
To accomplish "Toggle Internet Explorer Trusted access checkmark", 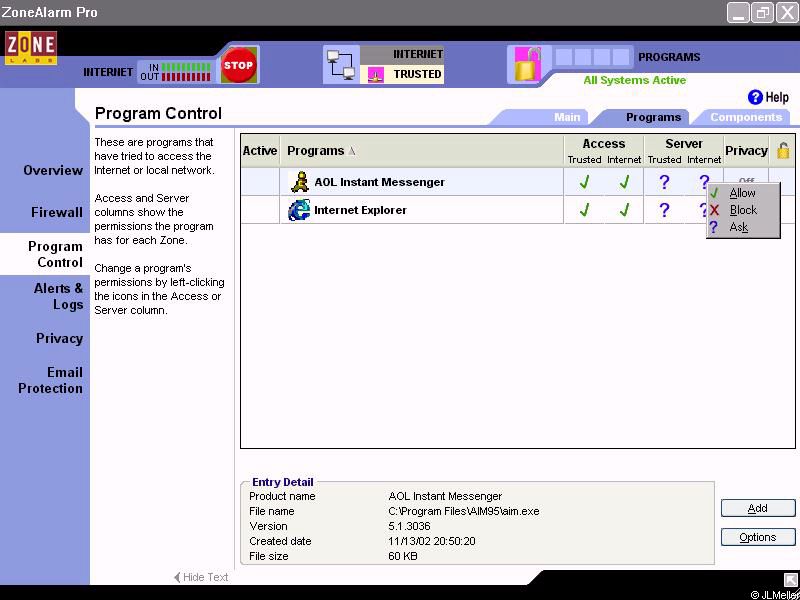I will [584, 210].
